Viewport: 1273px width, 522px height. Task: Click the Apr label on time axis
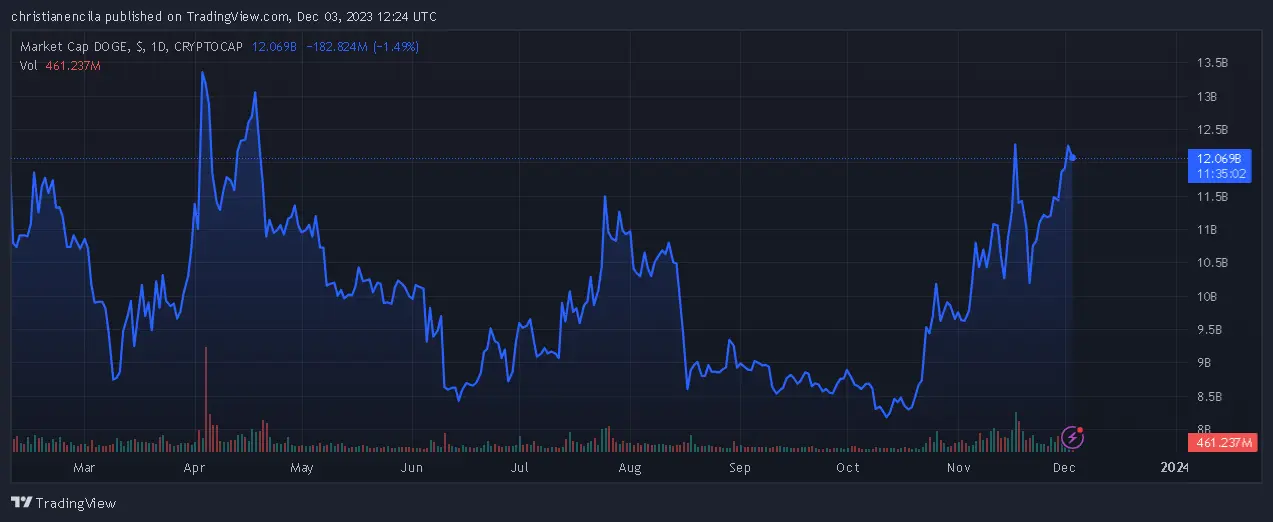194,467
